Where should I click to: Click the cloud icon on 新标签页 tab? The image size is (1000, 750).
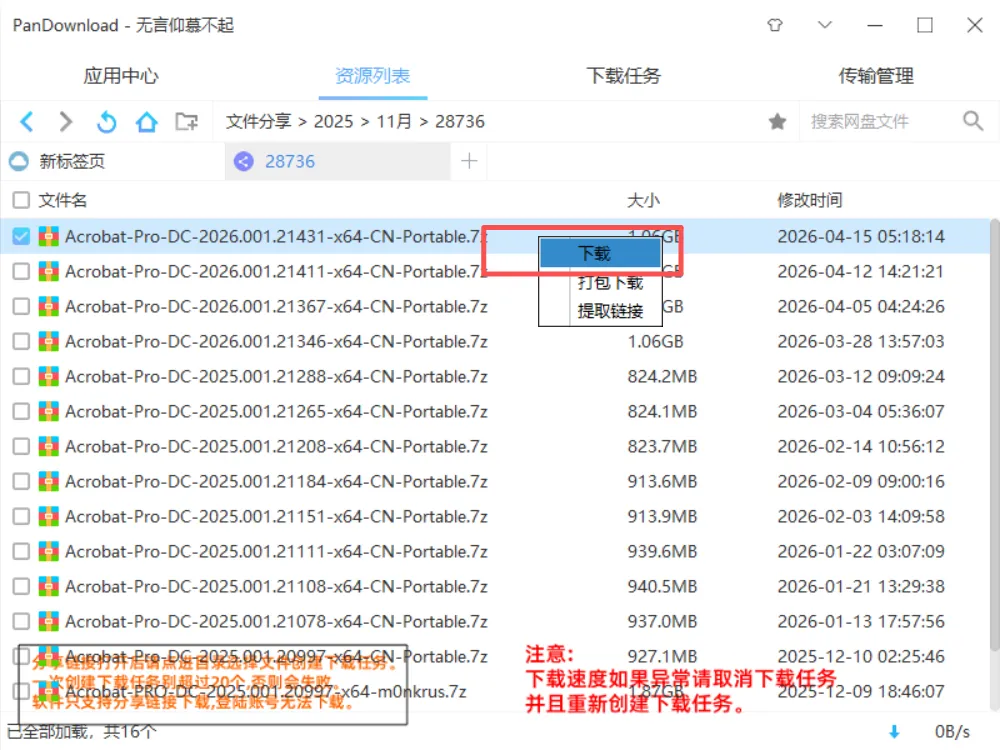[19, 161]
